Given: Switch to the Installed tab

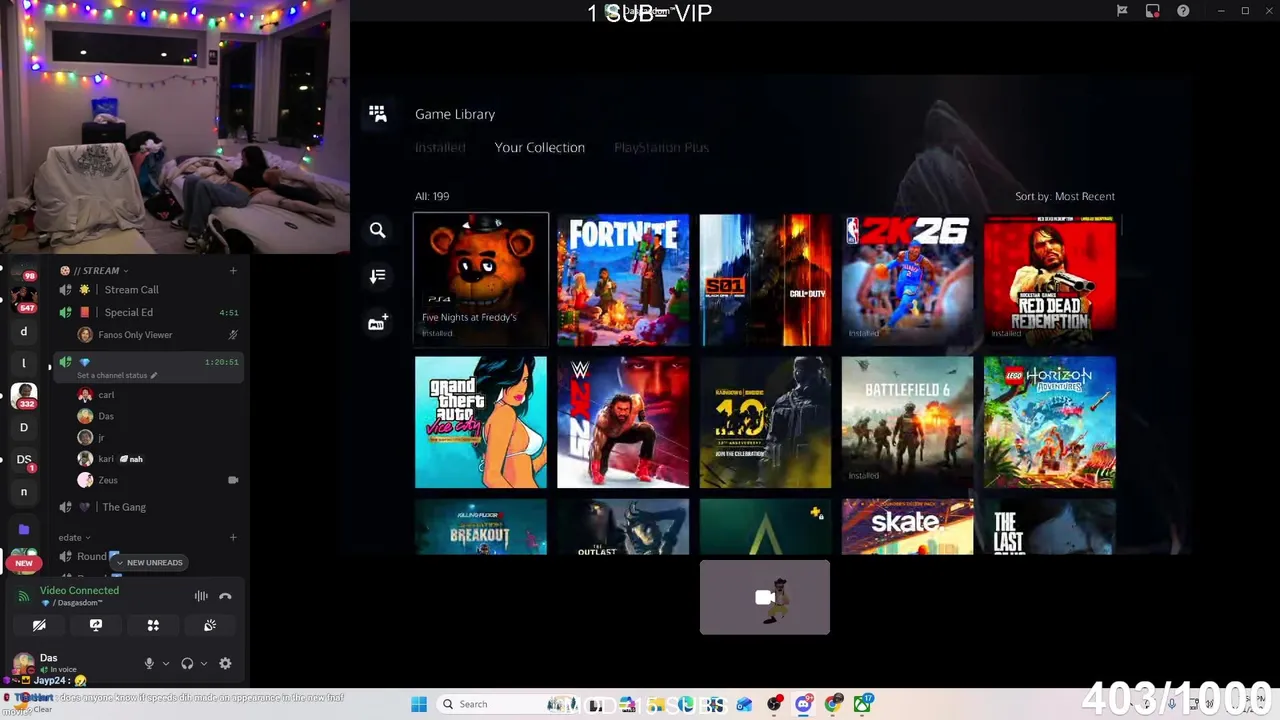Looking at the screenshot, I should click(x=440, y=147).
